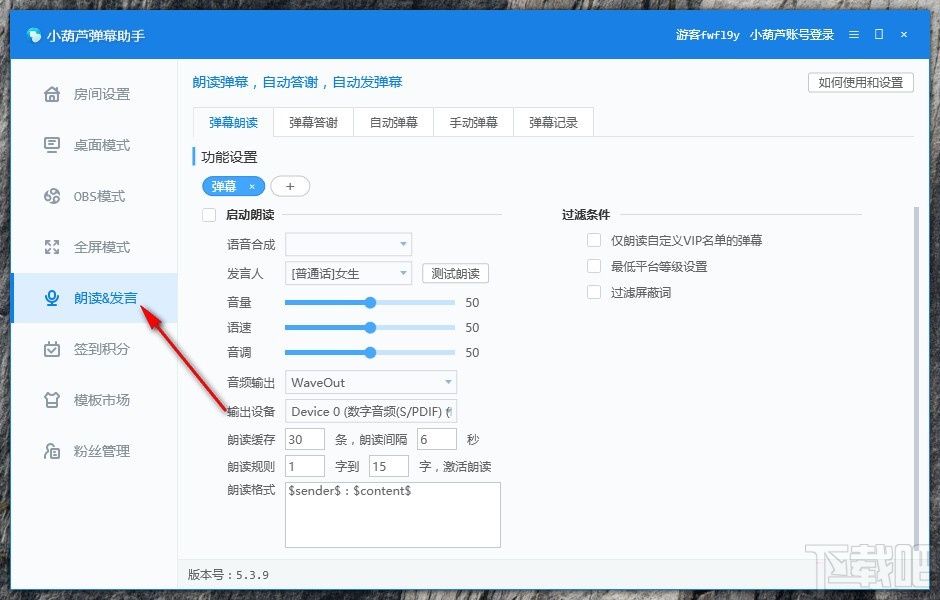Enable the 过滤屏蔽词 blocked words filter

click(593, 291)
